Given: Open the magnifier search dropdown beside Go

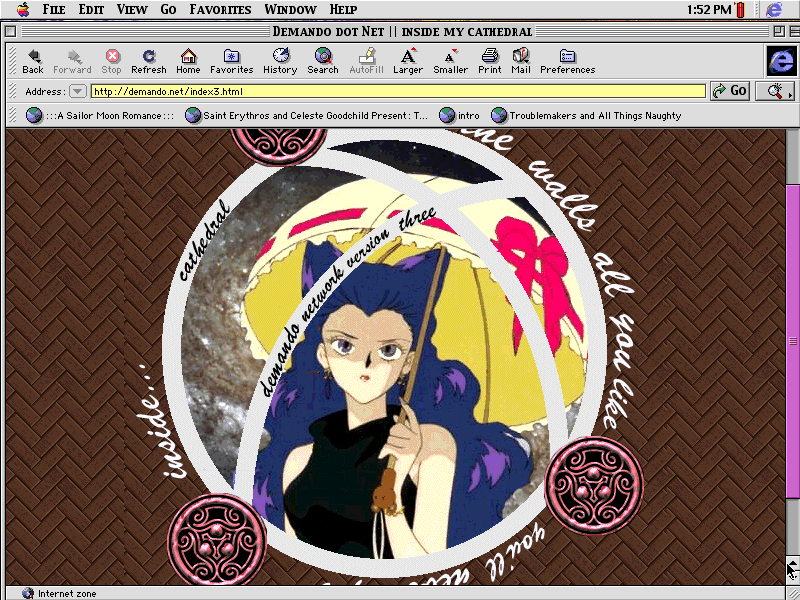Looking at the screenshot, I should pos(773,91).
